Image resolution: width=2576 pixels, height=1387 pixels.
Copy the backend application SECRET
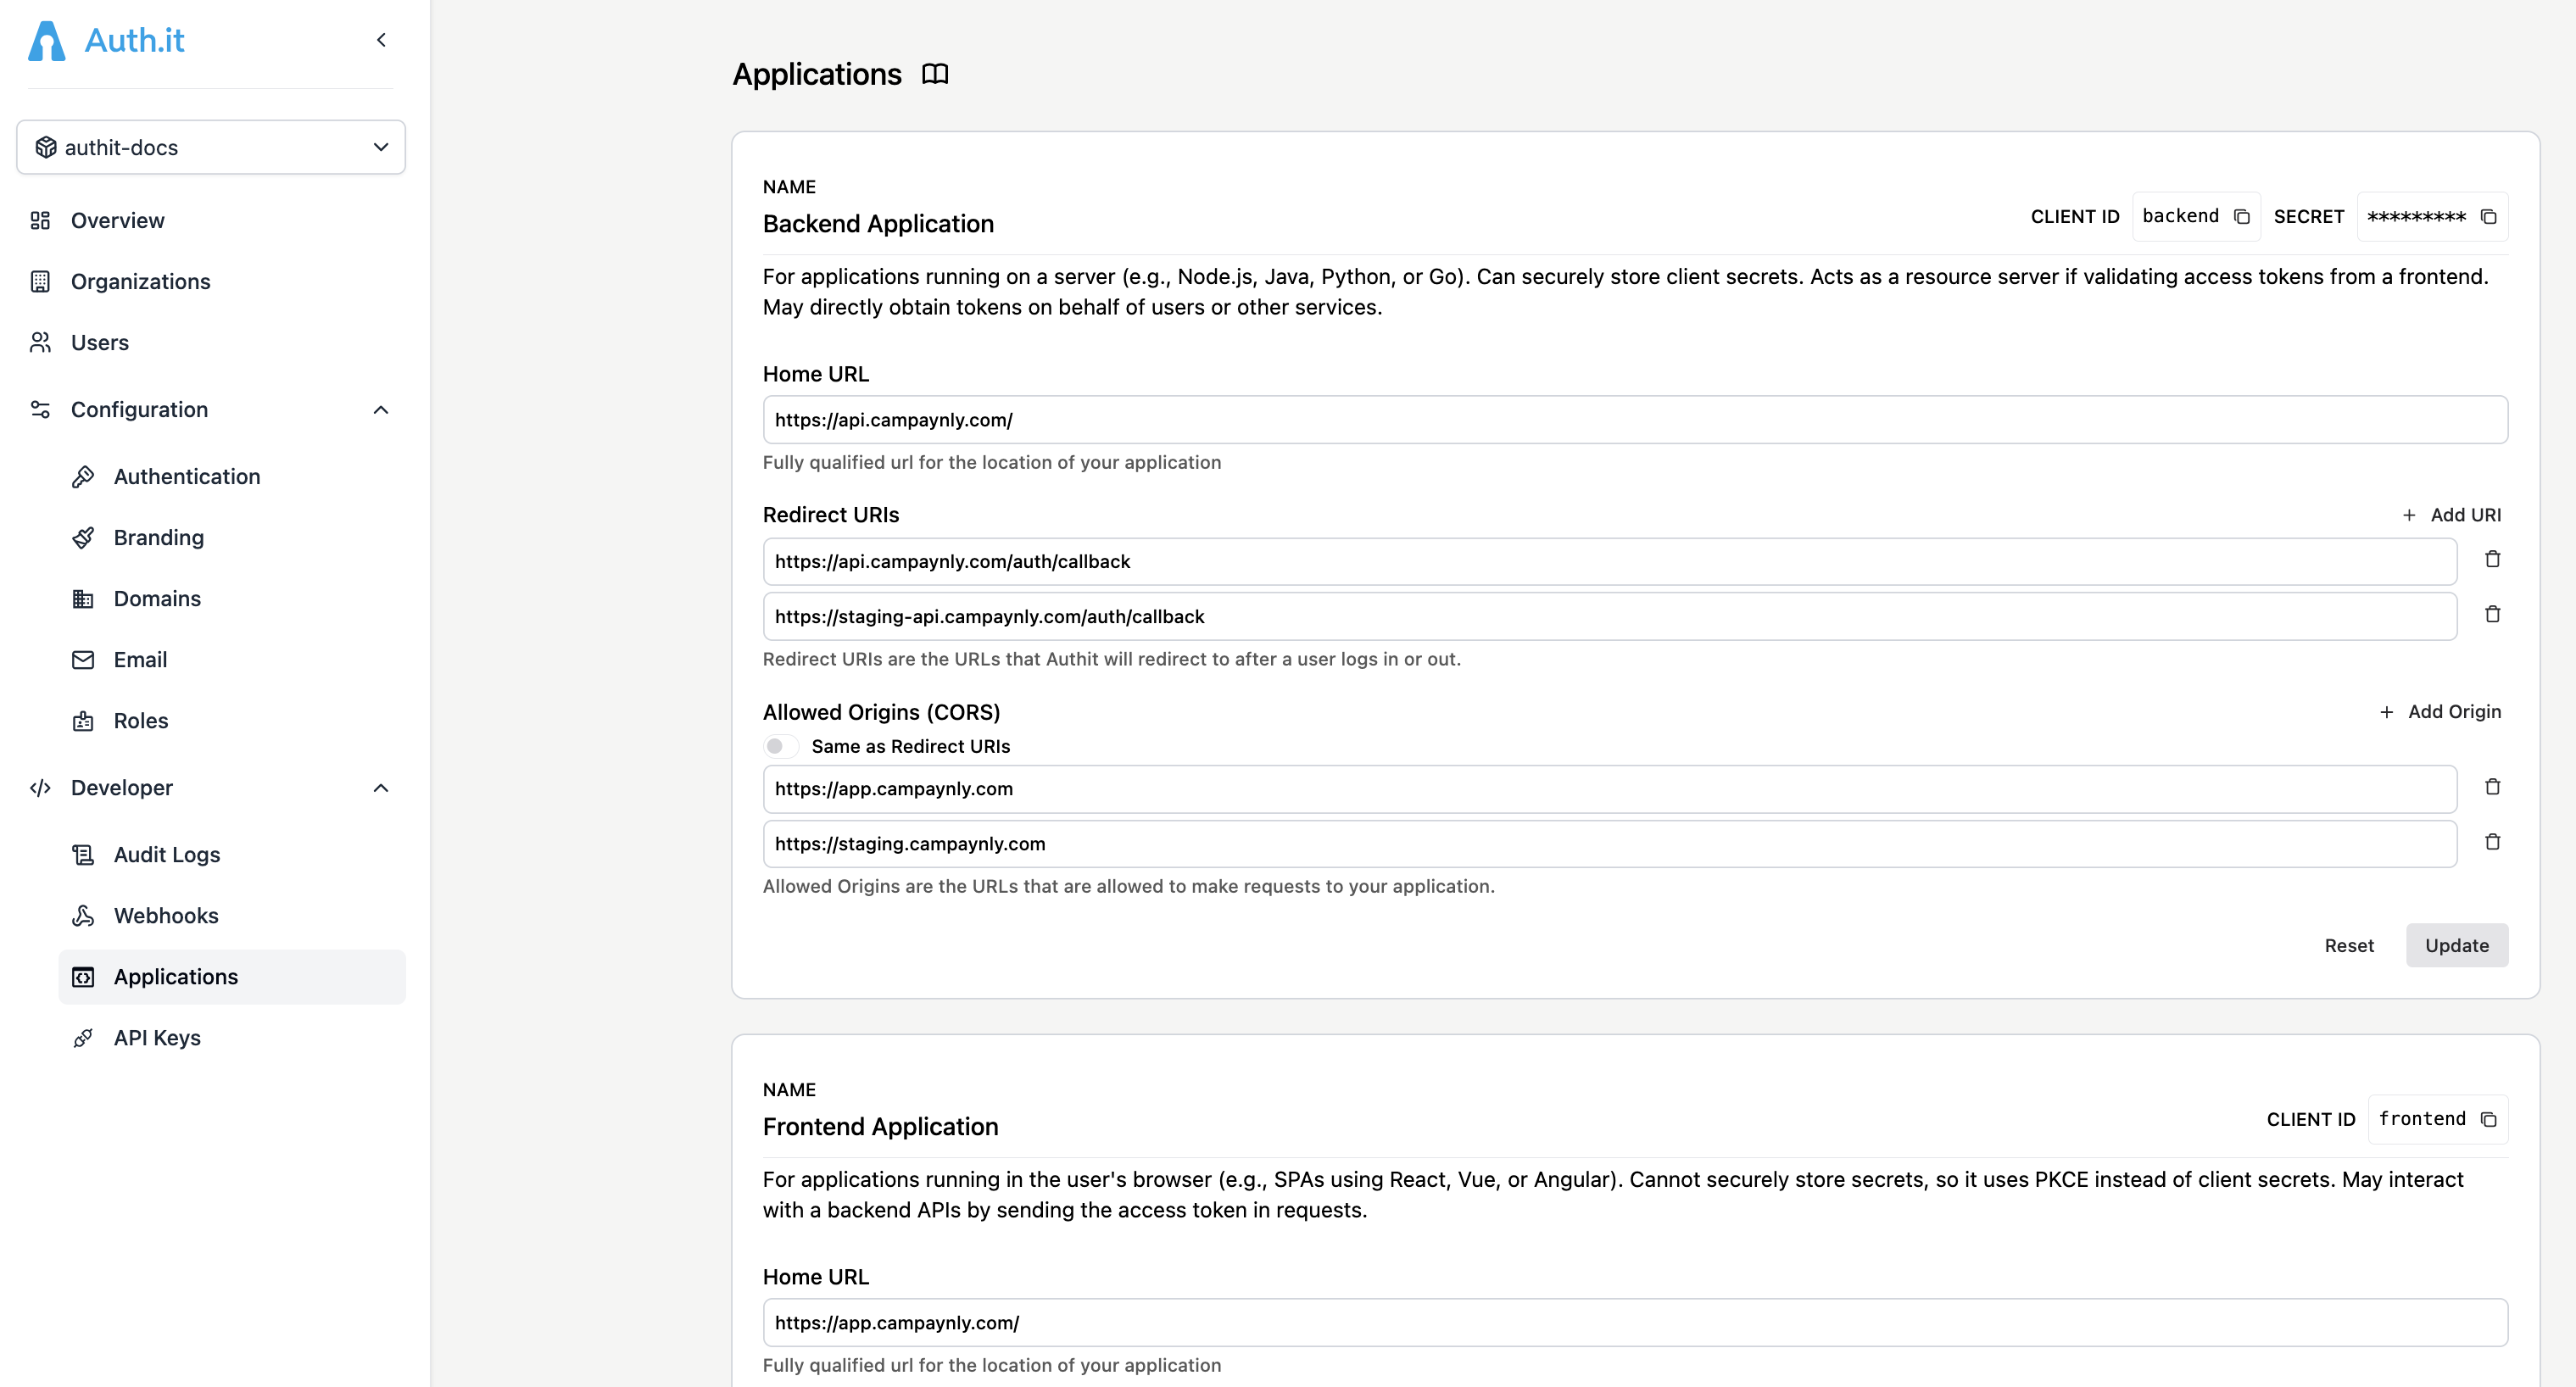(x=2489, y=216)
